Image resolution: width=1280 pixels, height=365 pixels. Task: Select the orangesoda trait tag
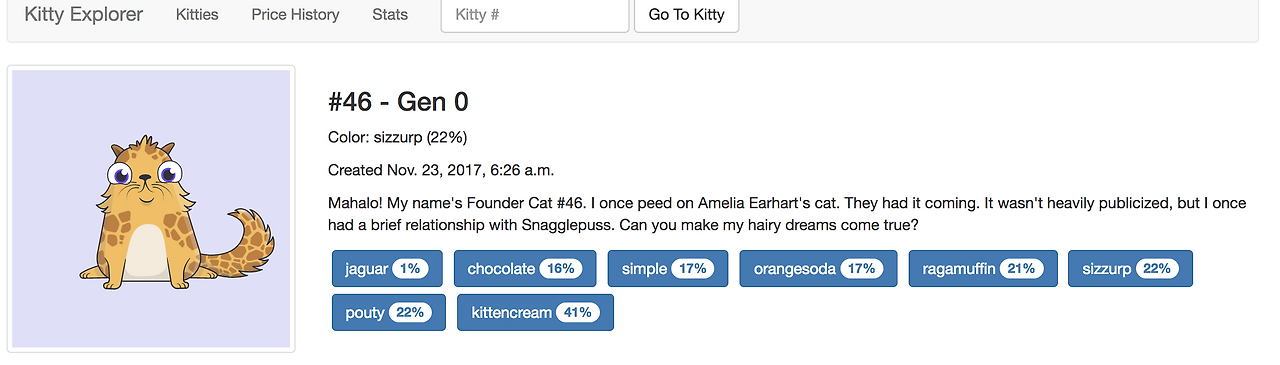click(819, 269)
